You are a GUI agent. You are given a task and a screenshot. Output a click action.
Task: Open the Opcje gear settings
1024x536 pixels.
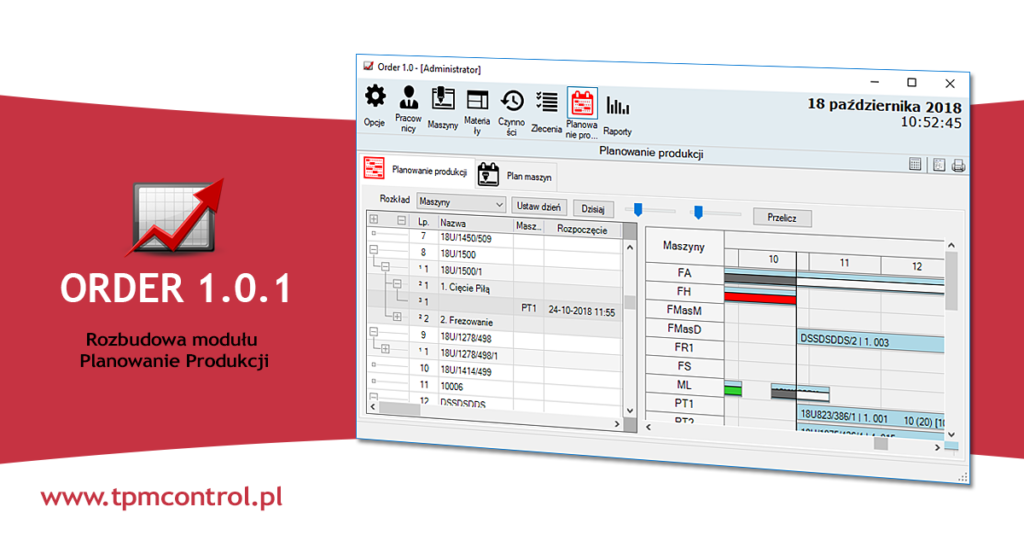(375, 105)
